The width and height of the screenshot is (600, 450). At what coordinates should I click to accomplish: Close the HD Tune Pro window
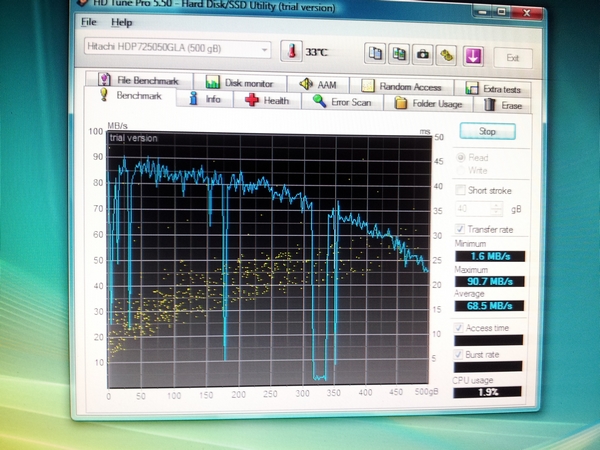(527, 13)
